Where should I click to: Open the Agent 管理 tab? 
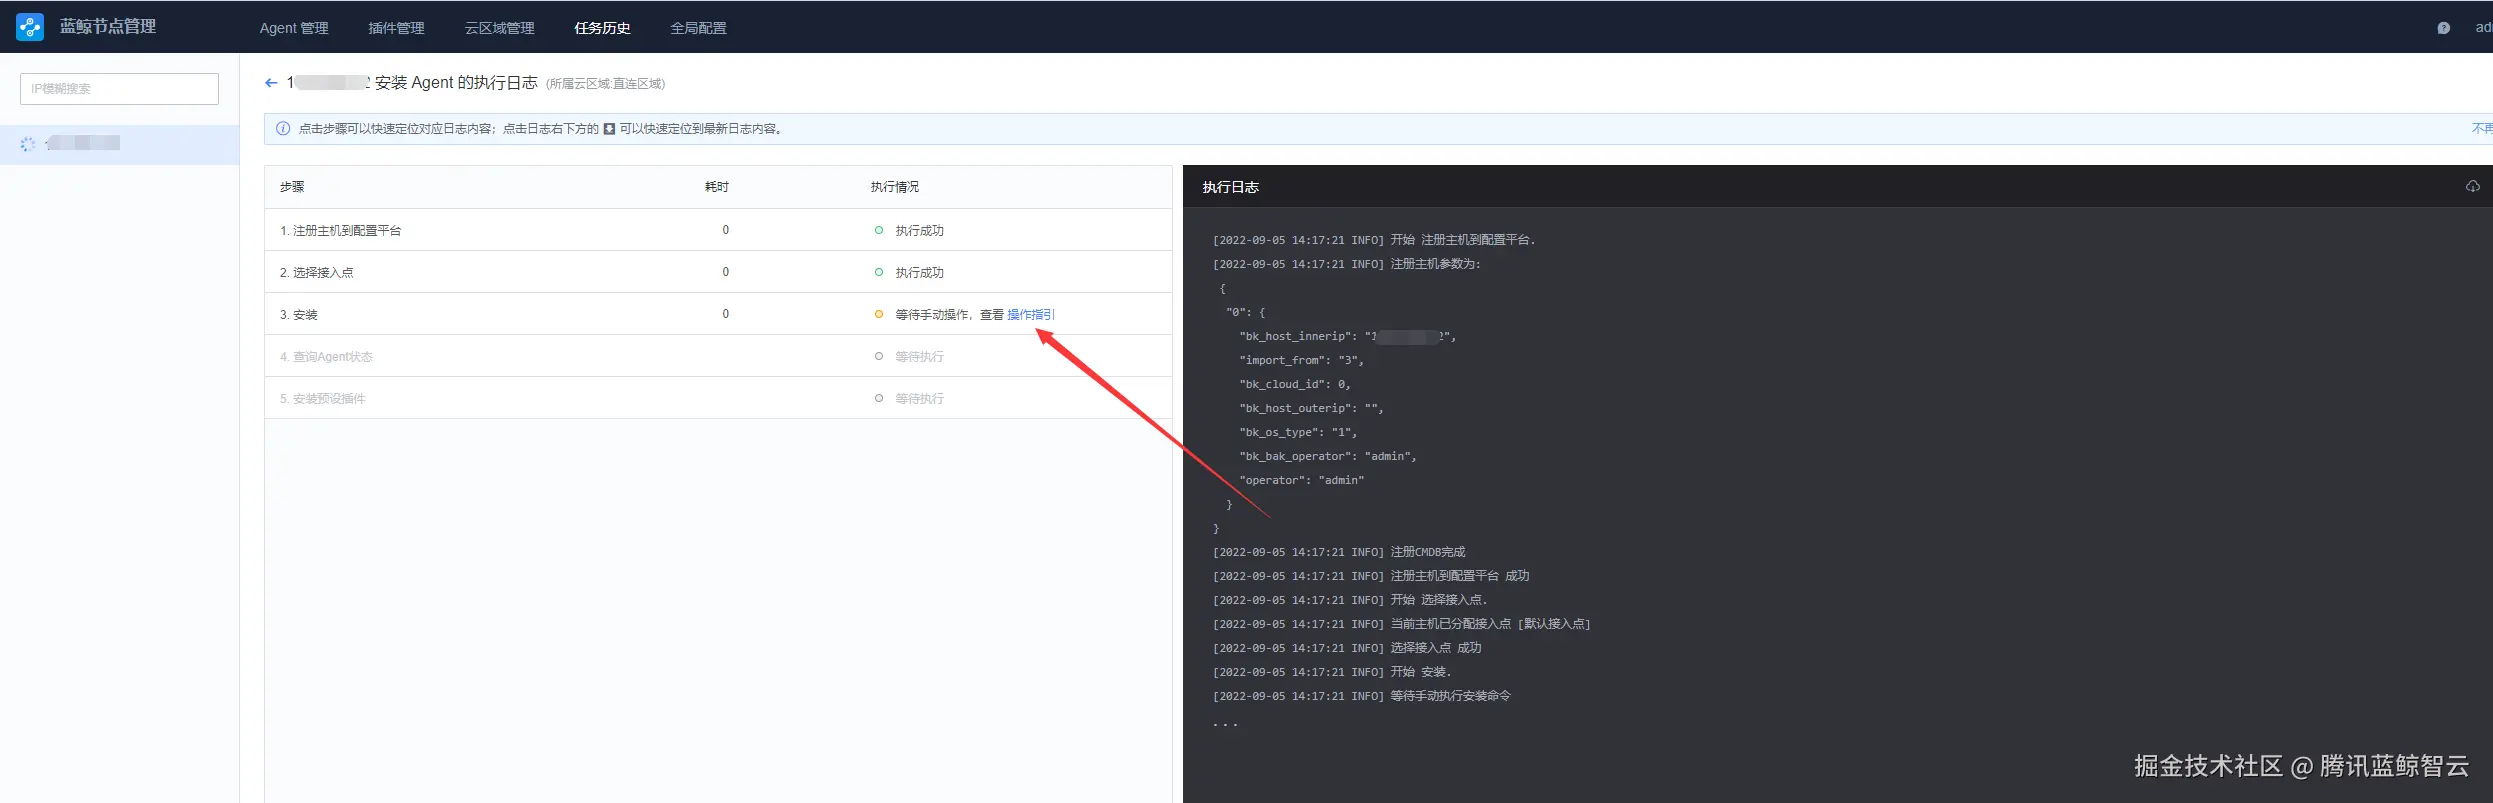[x=294, y=28]
